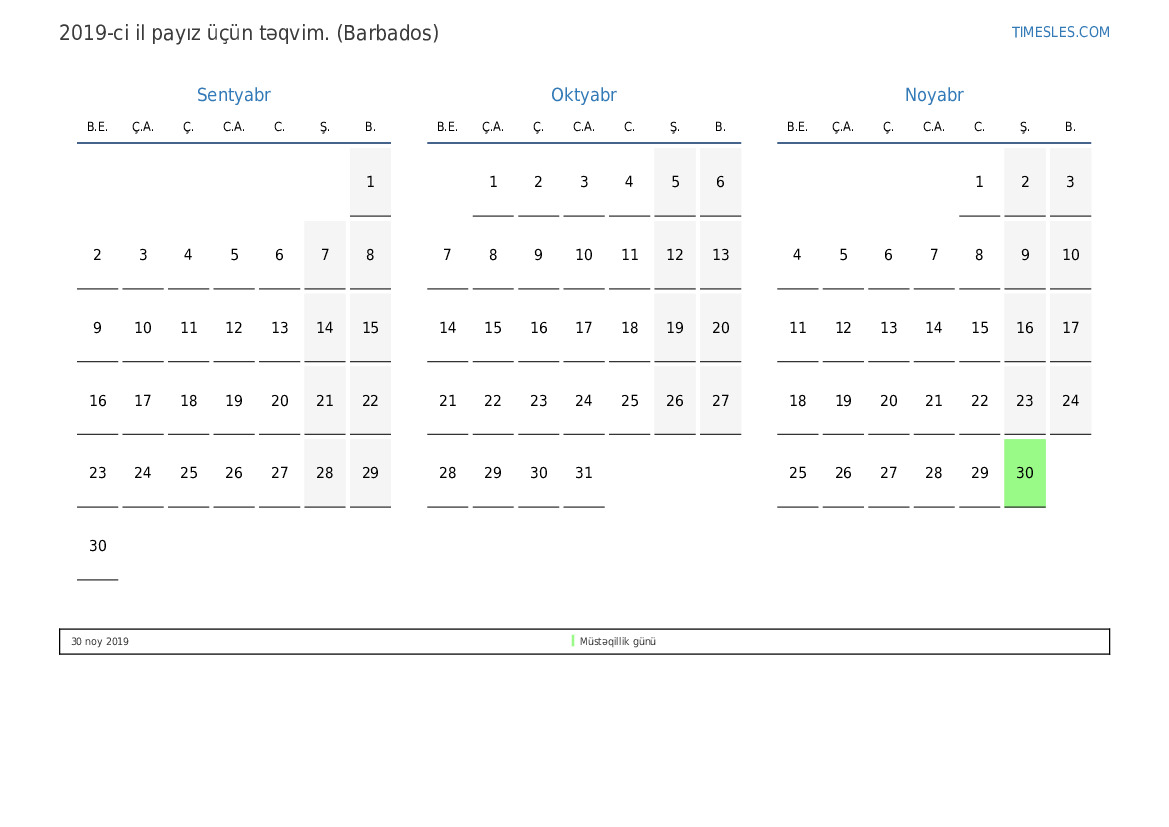Click the Noyabr month heading
The height and width of the screenshot is (827, 1169).
pyautogui.click(x=933, y=95)
